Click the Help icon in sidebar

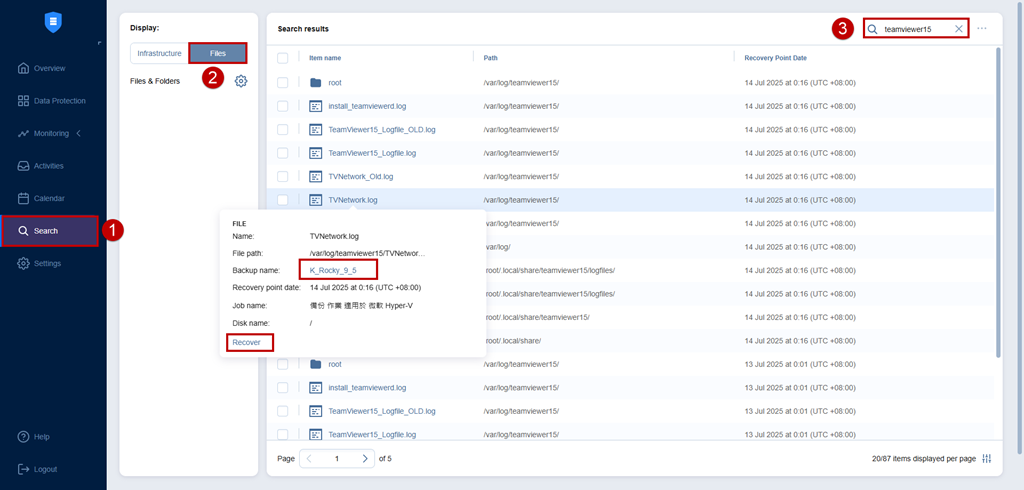[x=24, y=436]
